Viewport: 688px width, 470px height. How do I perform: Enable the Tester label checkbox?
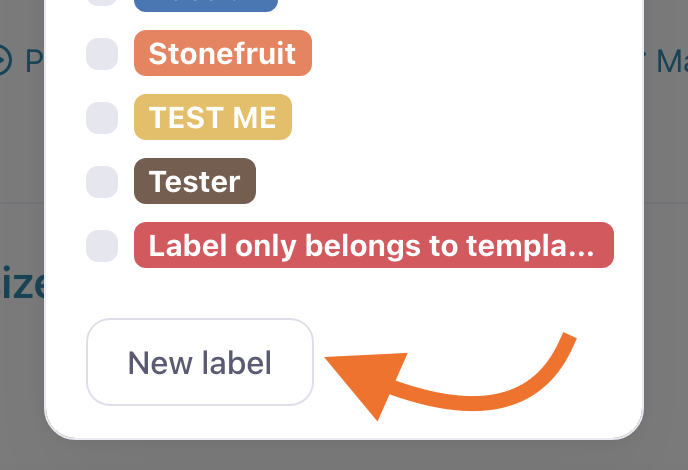pyautogui.click(x=102, y=182)
